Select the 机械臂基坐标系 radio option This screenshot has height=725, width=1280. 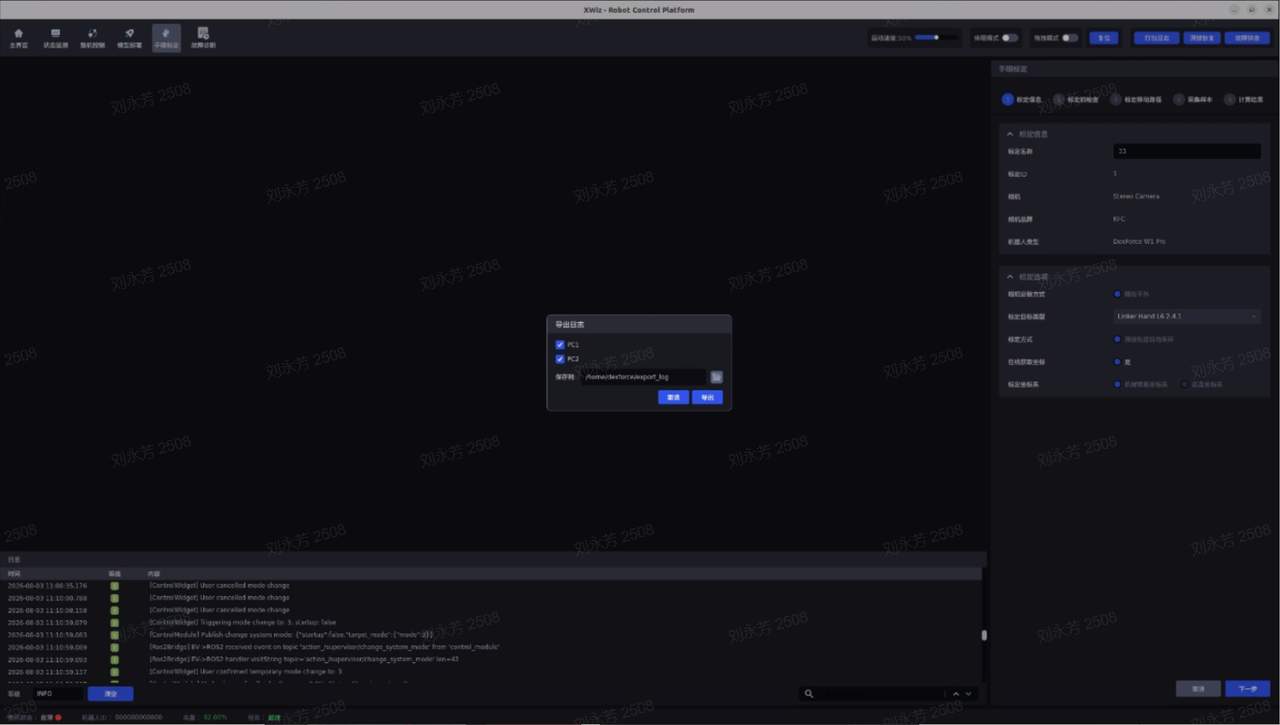tap(1117, 384)
